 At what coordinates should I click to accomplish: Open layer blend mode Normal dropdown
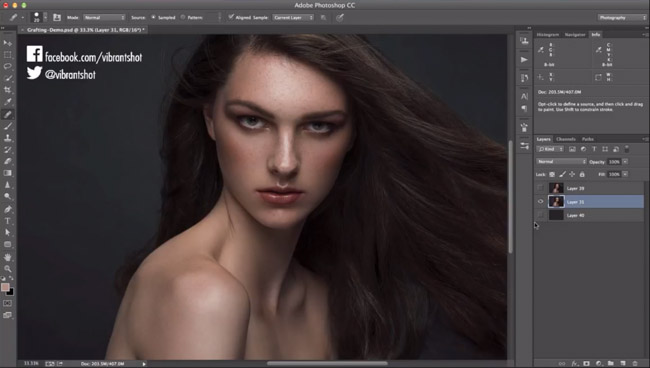tap(562, 162)
